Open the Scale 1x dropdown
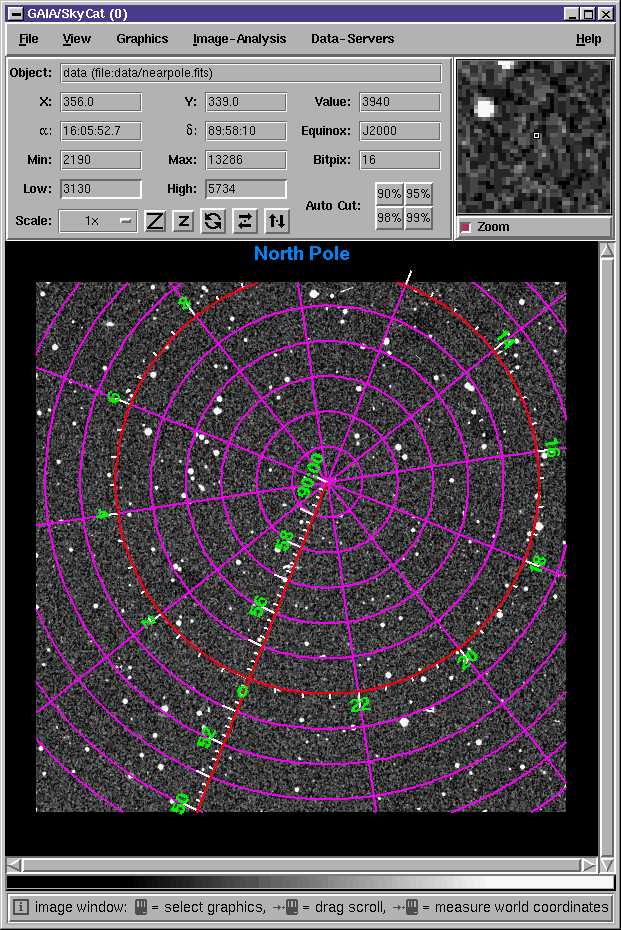Viewport: 621px width, 930px height. point(98,221)
